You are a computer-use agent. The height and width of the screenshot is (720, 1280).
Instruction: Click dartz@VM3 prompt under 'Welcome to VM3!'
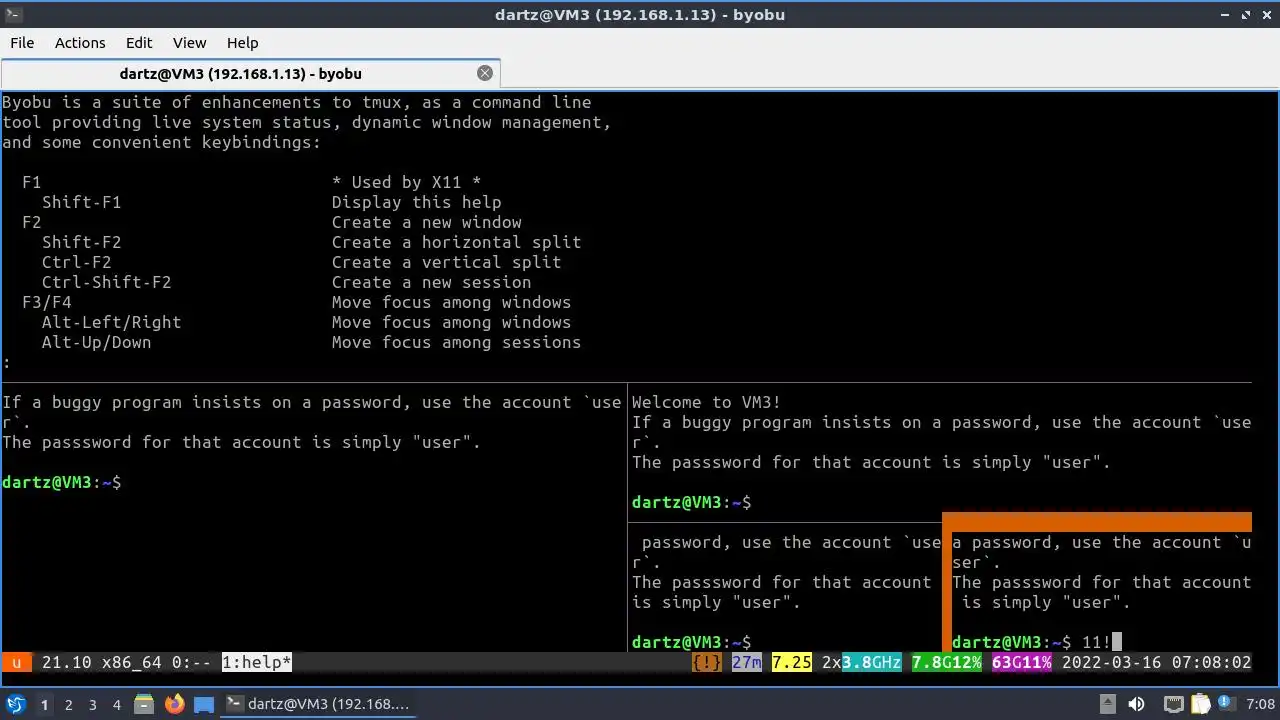pos(691,502)
